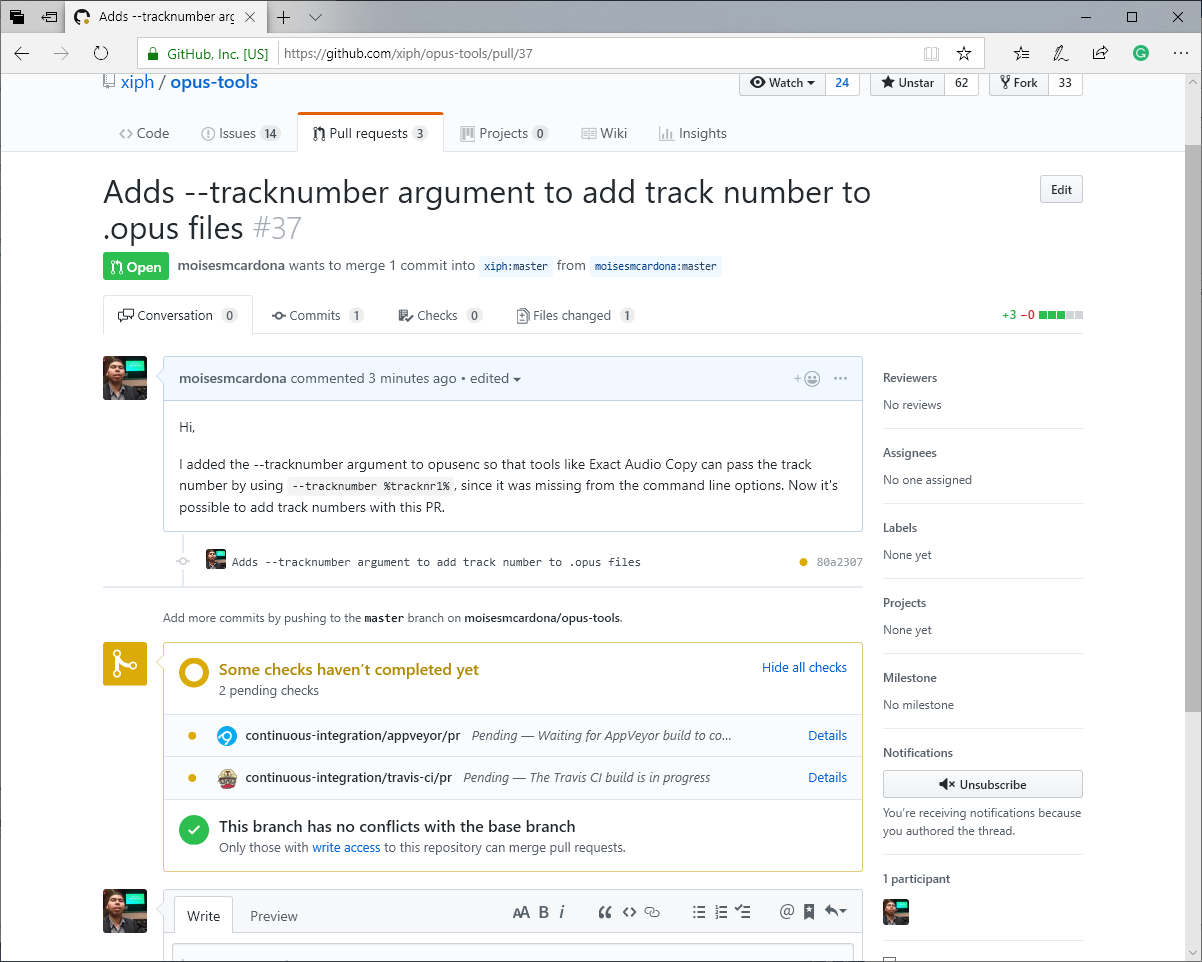1202x962 pixels.
Task: Click the AppVeyor service icon
Action: pos(227,736)
